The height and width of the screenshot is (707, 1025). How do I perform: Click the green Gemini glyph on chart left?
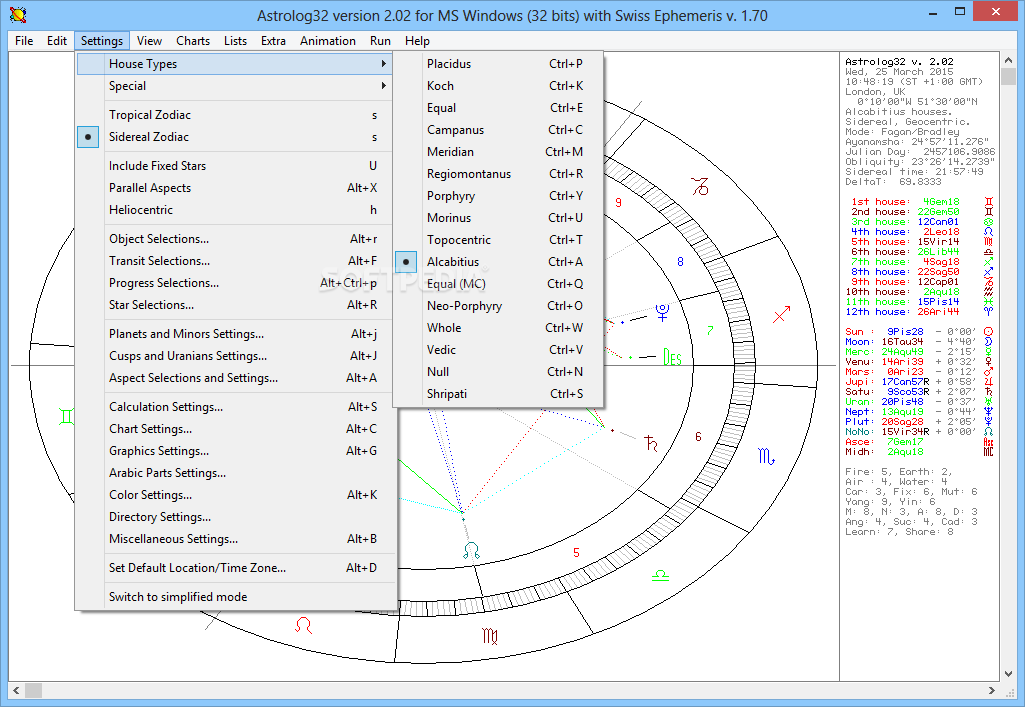[x=67, y=416]
